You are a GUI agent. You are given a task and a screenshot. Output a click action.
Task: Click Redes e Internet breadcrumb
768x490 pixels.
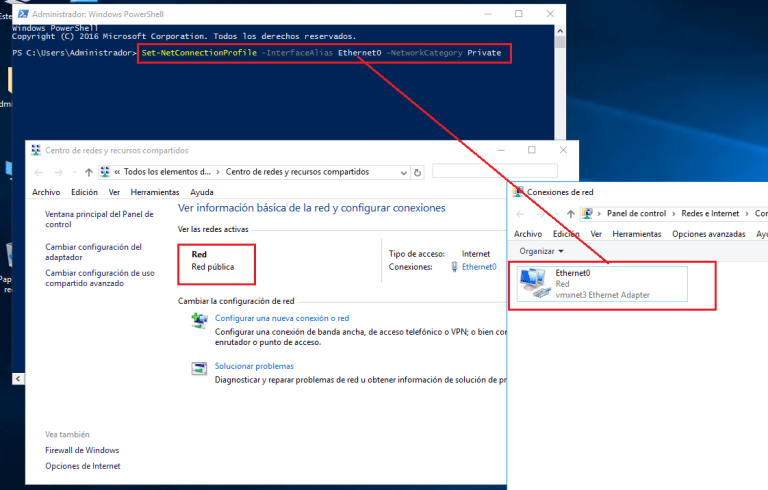tap(710, 213)
